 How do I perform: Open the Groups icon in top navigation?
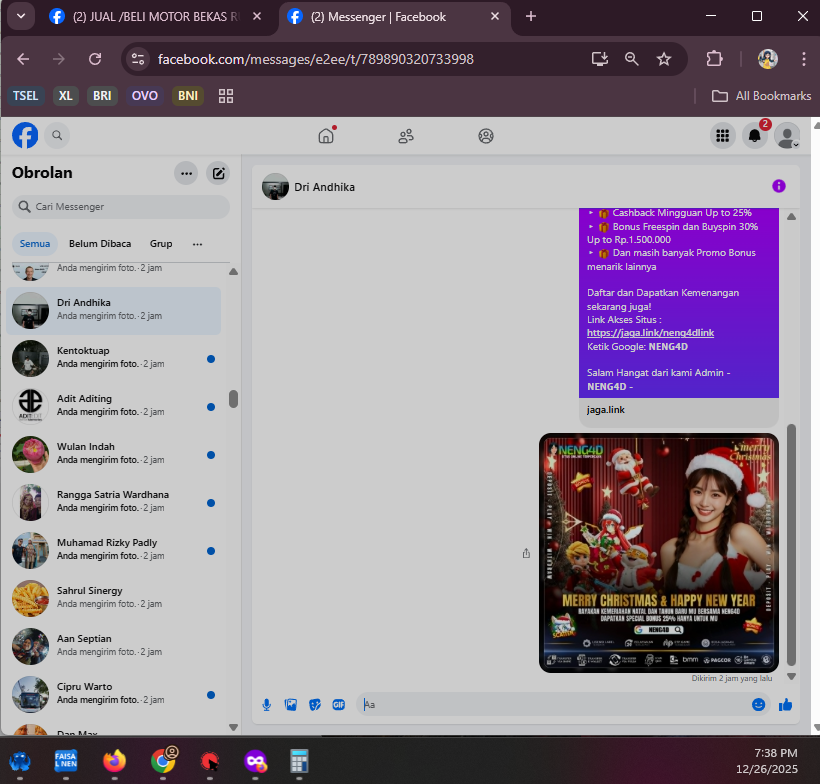486,136
